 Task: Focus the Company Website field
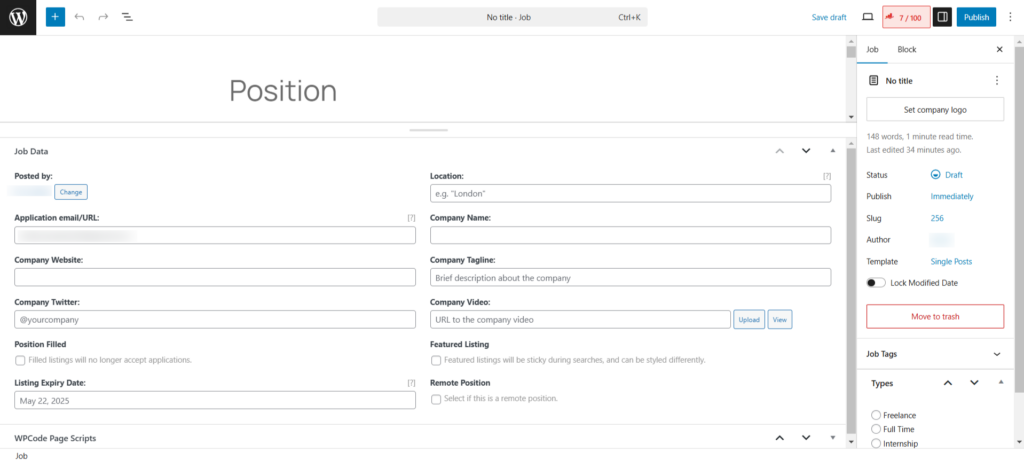point(215,277)
